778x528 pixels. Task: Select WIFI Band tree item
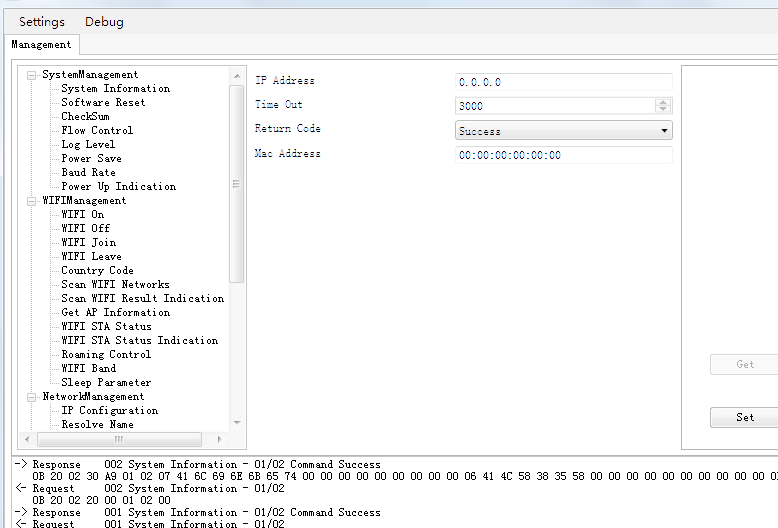coord(88,368)
